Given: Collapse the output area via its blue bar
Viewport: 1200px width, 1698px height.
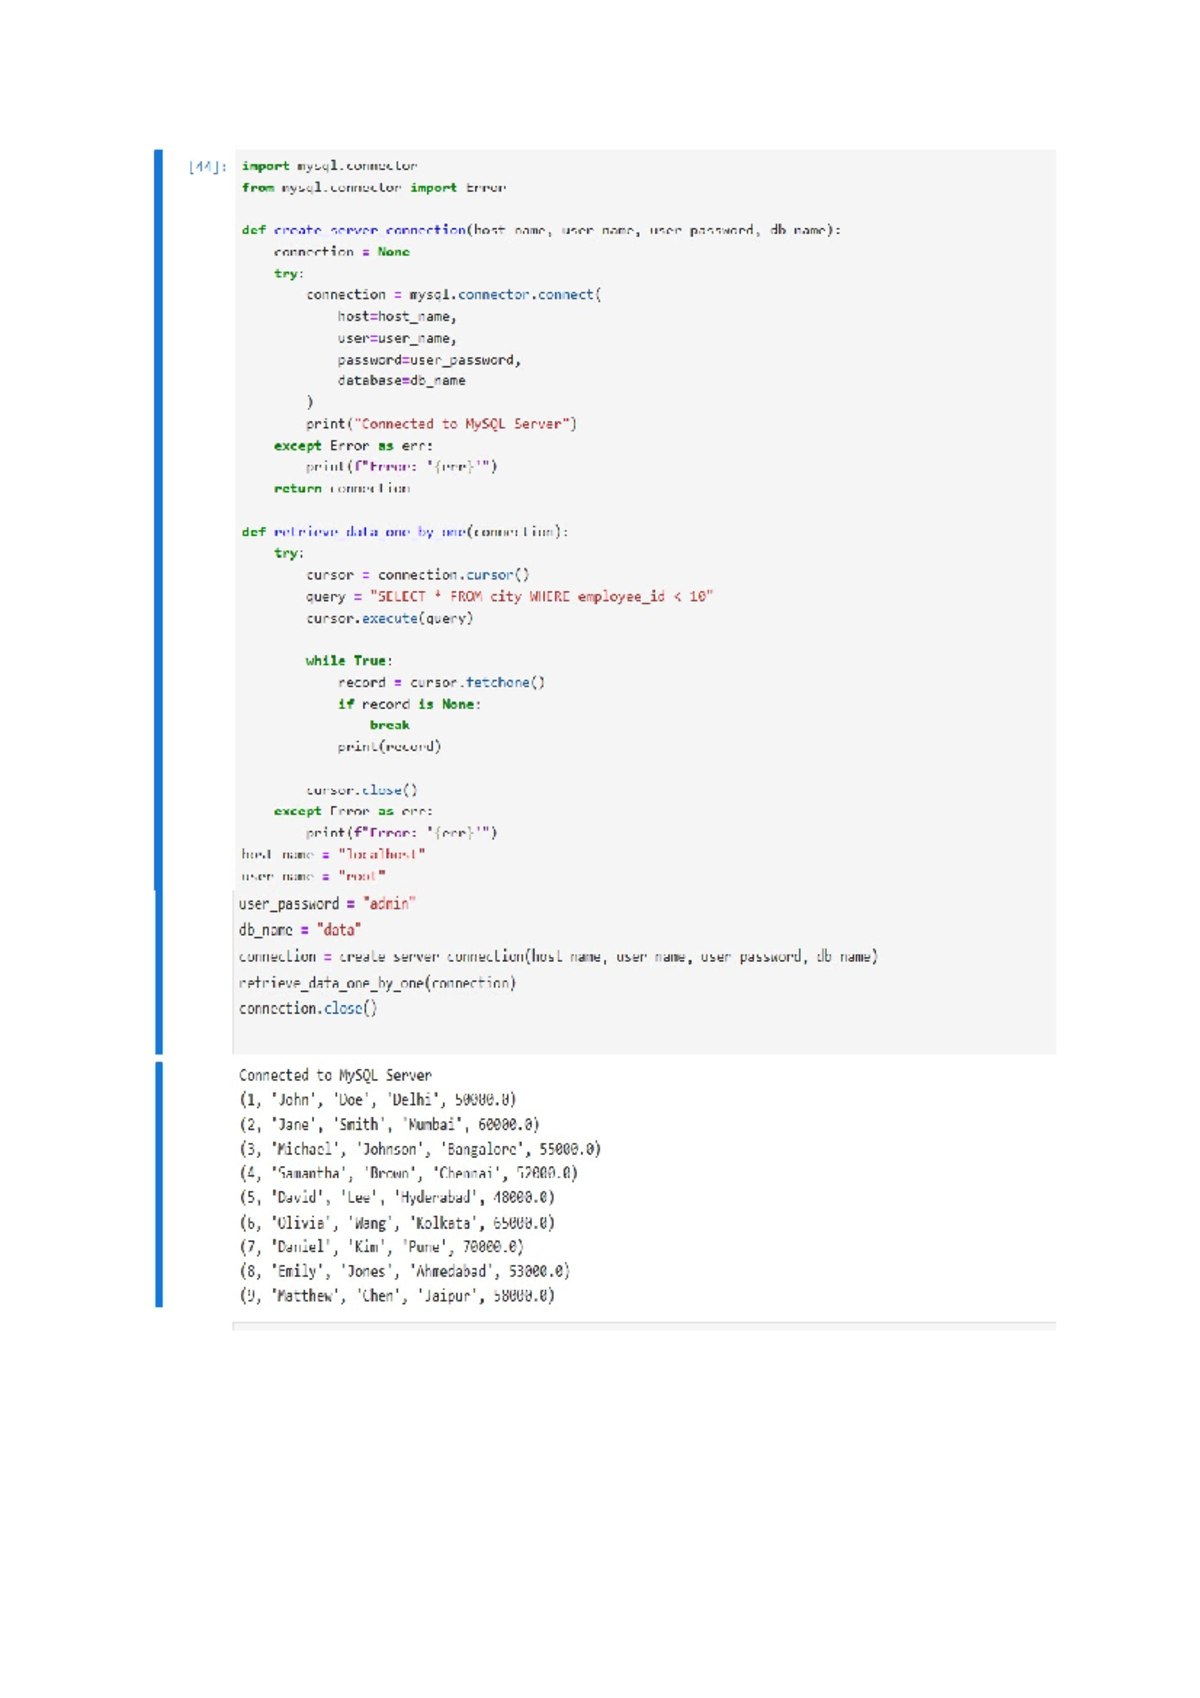Looking at the screenshot, I should click(158, 1184).
